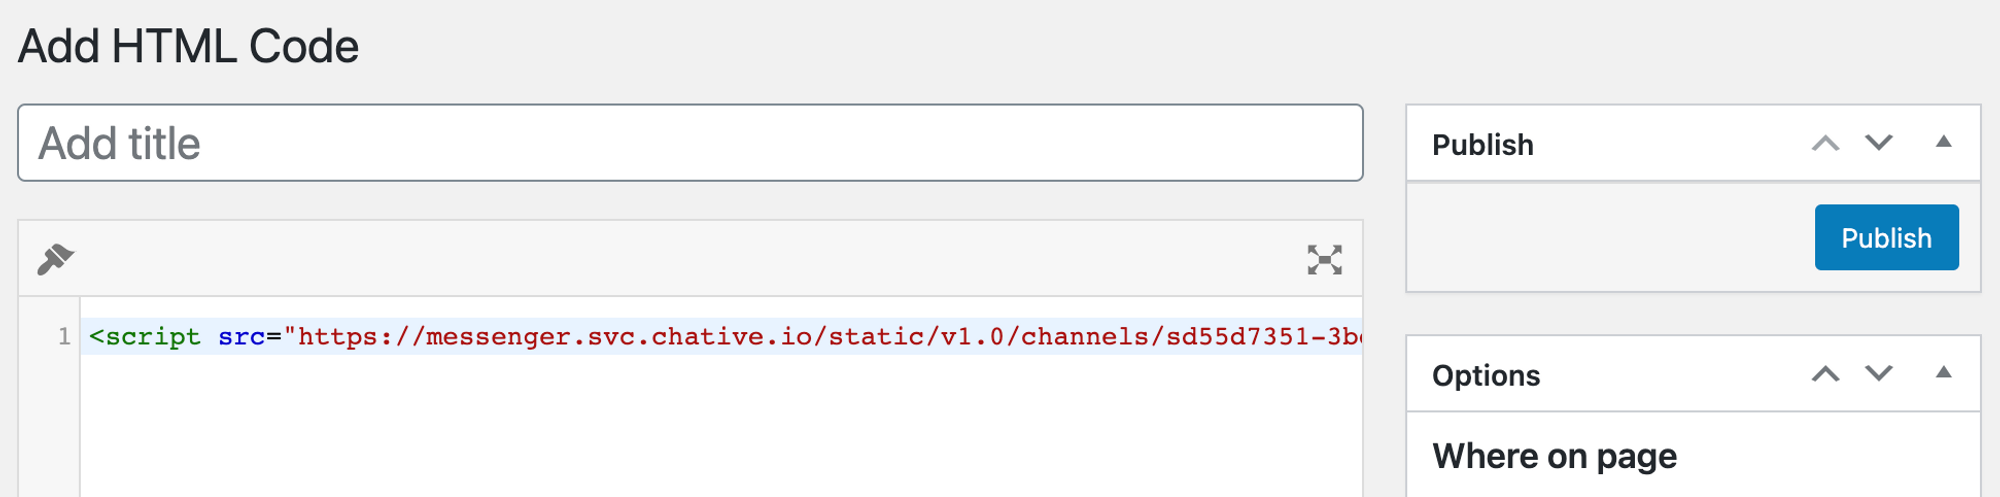This screenshot has height=497, width=2000.
Task: Click the chative.io URL string in code
Action: (x=822, y=337)
